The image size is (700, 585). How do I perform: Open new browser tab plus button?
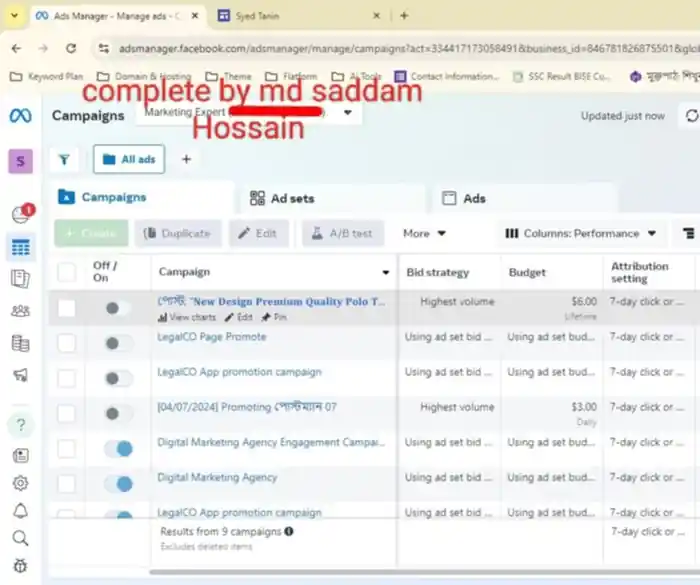point(404,16)
